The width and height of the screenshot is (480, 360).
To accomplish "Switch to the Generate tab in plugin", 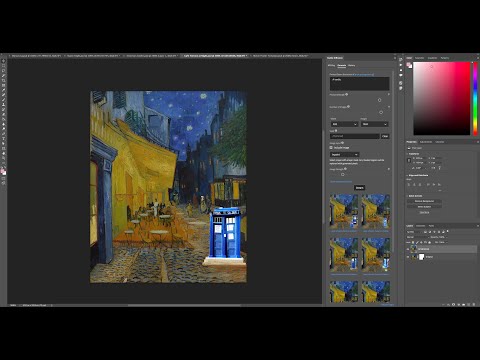I will tap(342, 66).
